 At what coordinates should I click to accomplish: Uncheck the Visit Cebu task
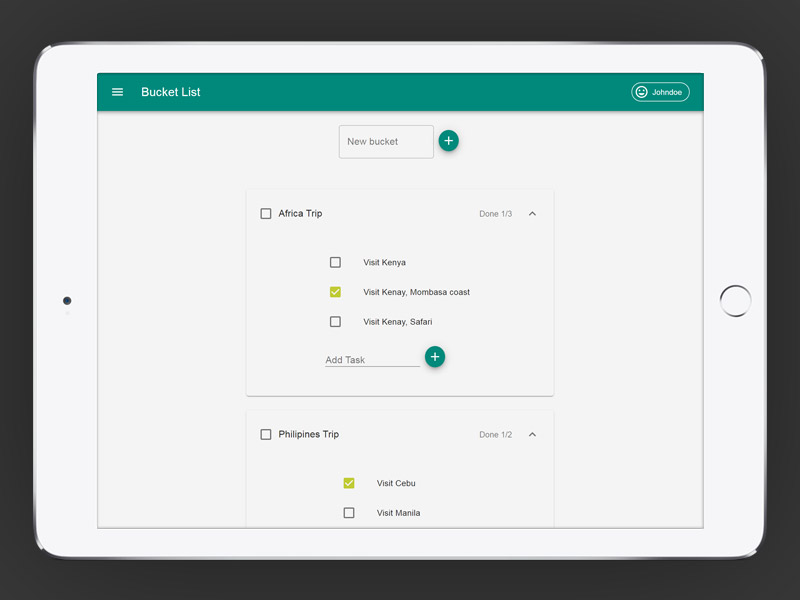[349, 483]
